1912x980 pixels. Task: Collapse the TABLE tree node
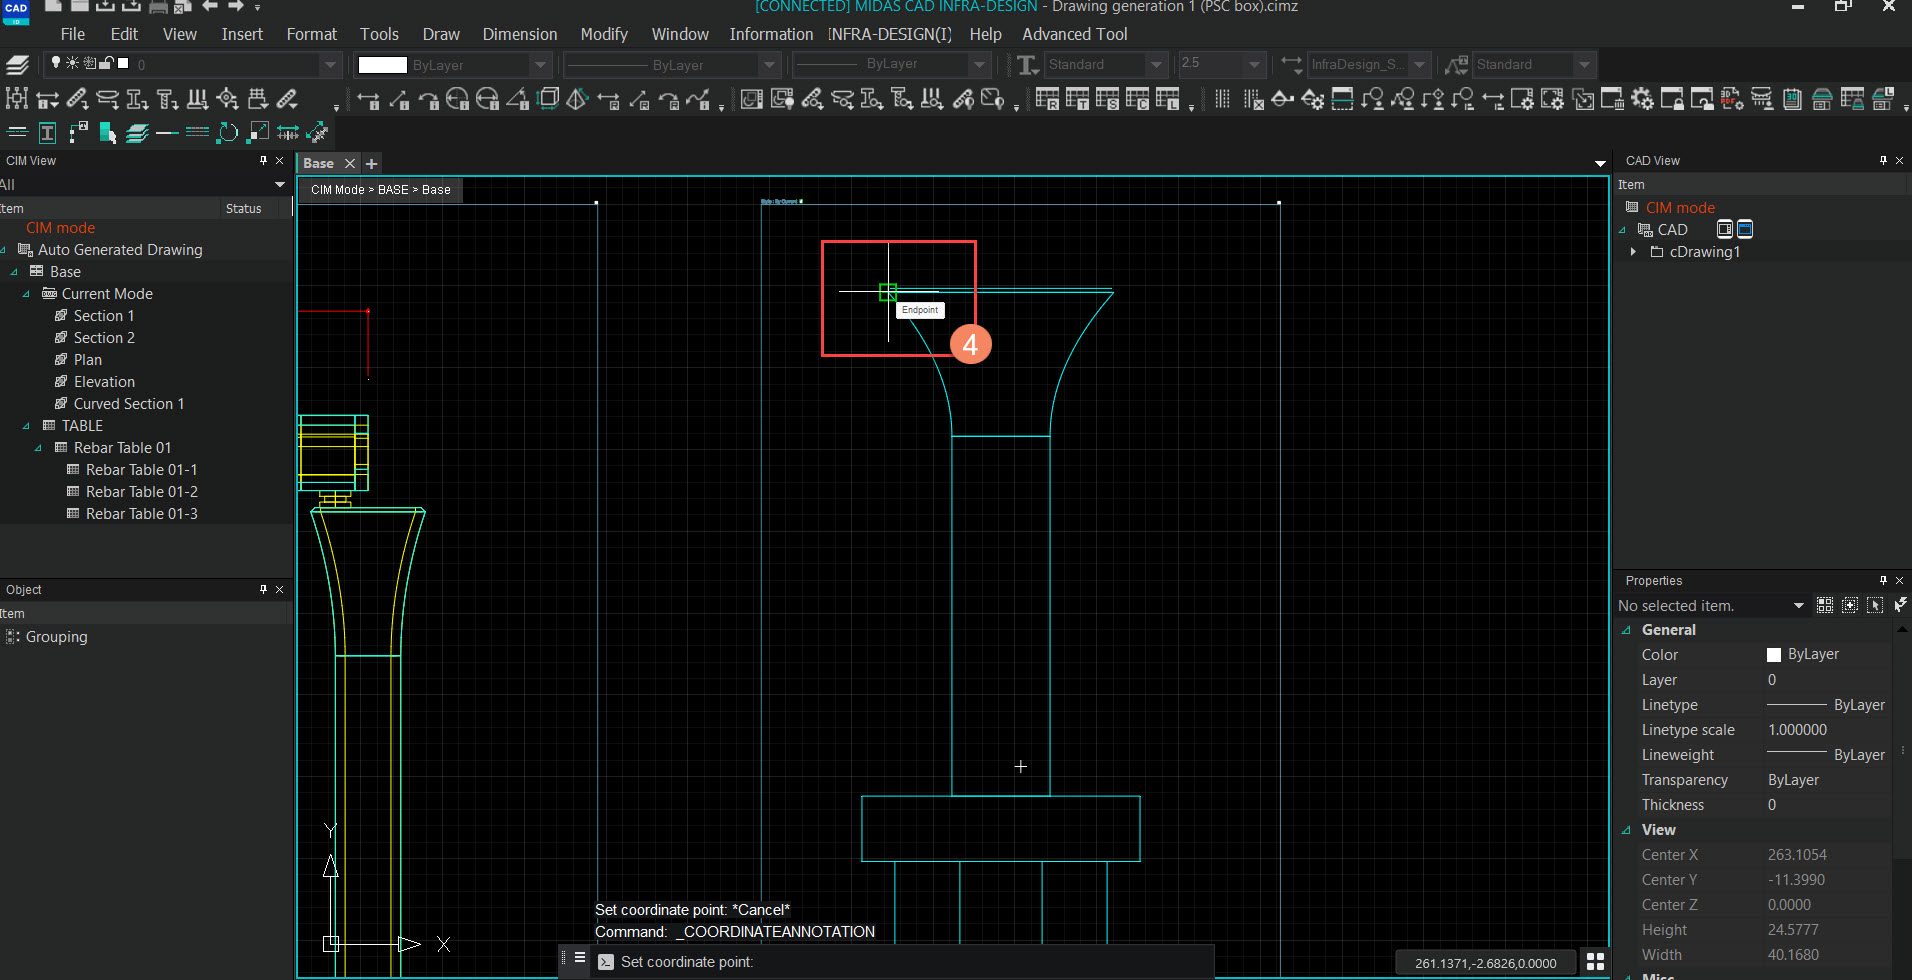pyautogui.click(x=27, y=426)
